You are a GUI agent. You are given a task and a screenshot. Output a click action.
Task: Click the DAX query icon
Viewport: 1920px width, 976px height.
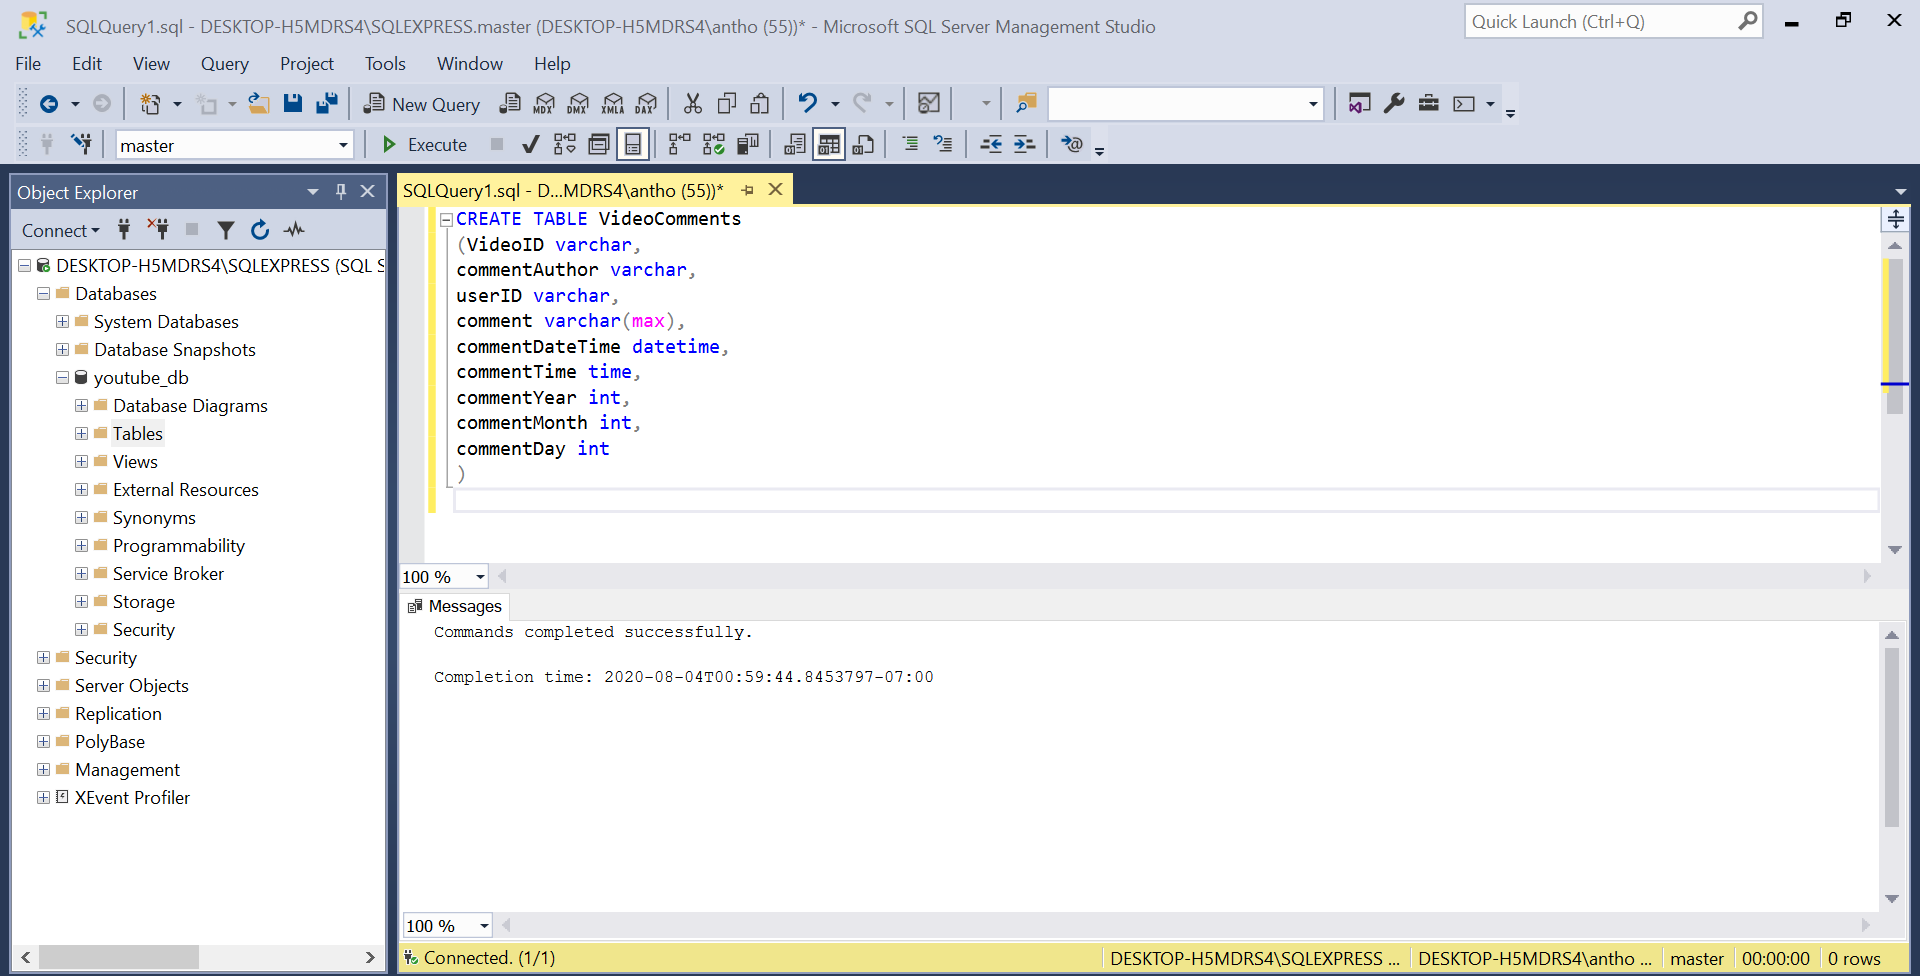click(x=647, y=104)
